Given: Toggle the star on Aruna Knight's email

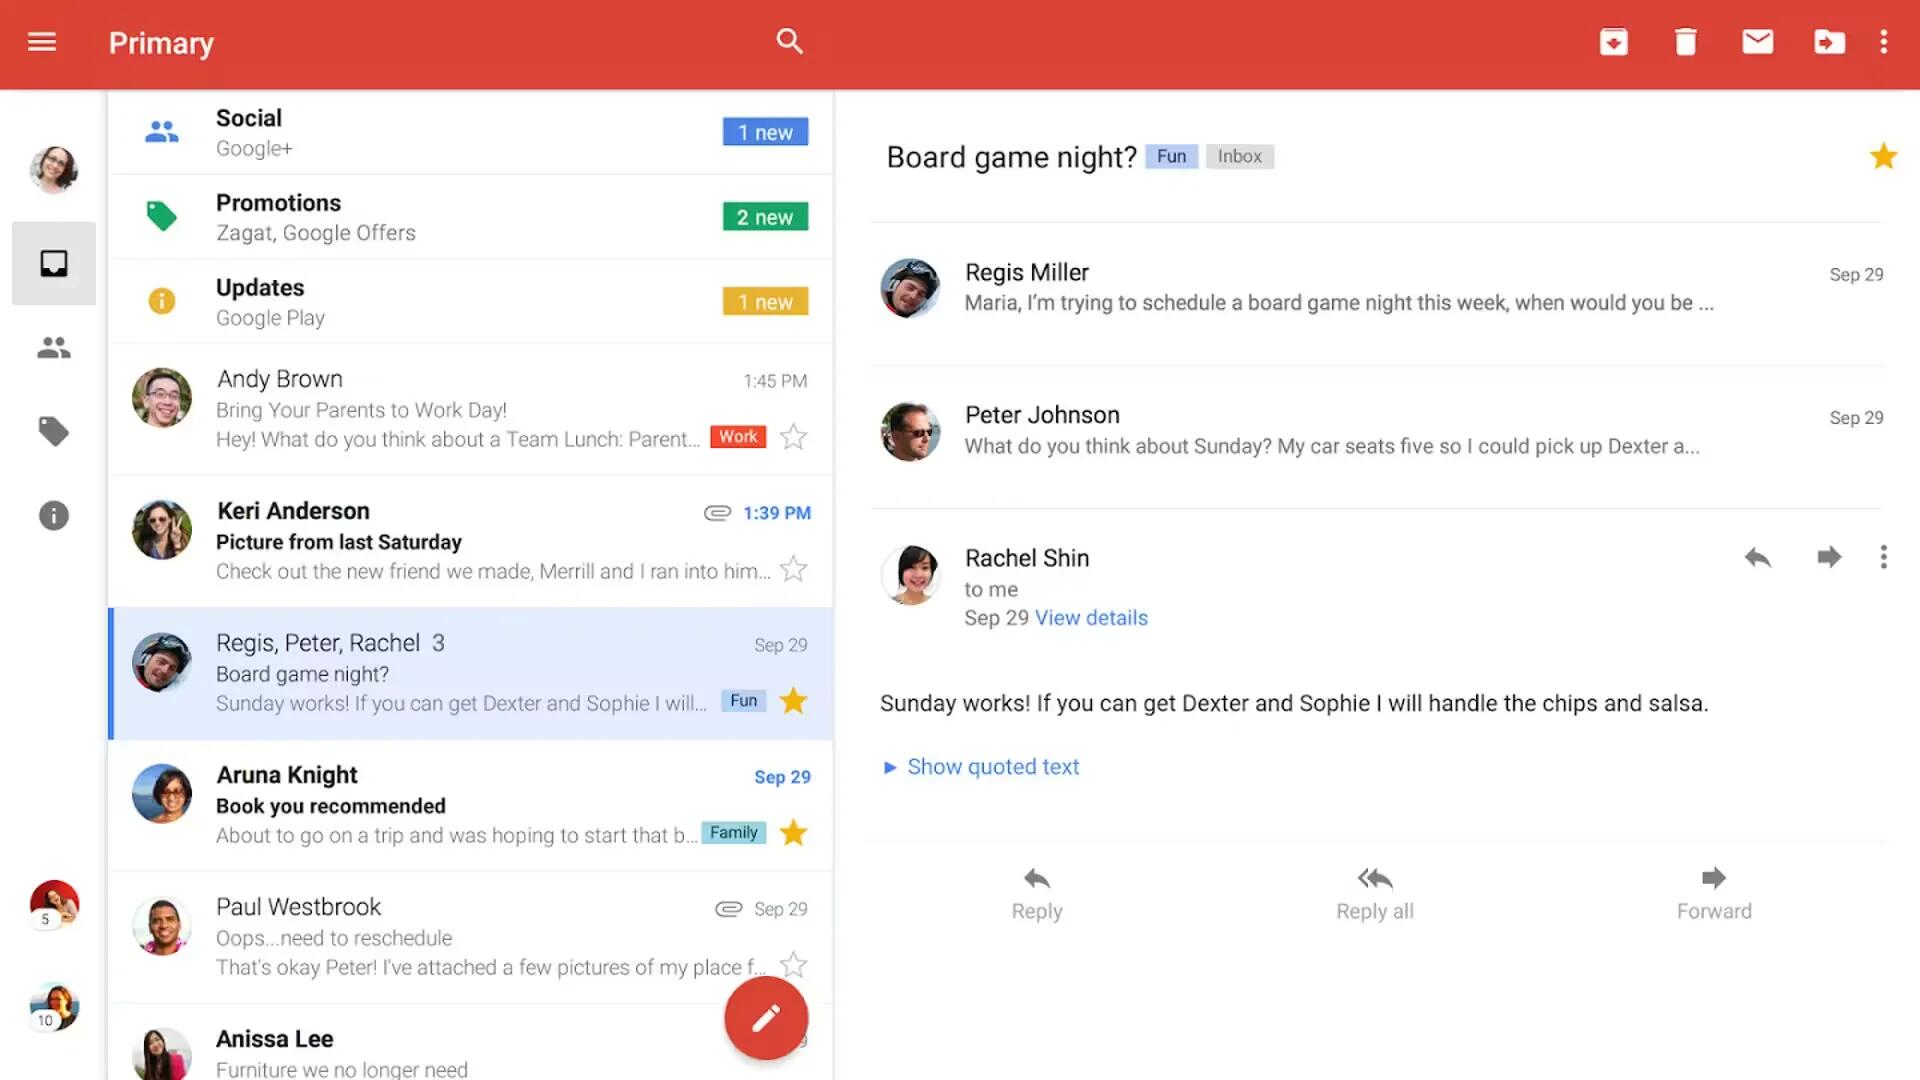Looking at the screenshot, I should coord(793,832).
